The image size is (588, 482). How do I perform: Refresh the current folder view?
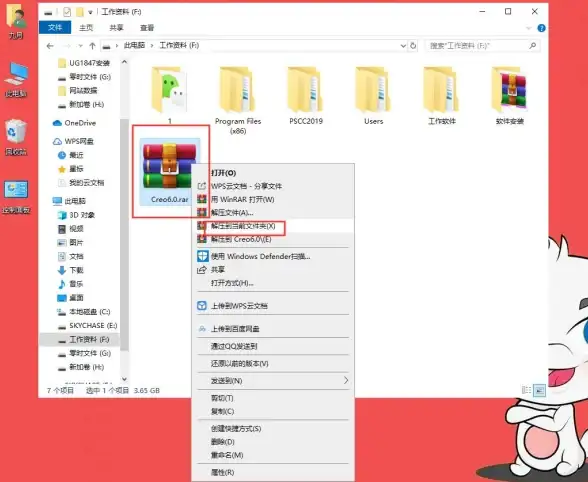(x=413, y=46)
